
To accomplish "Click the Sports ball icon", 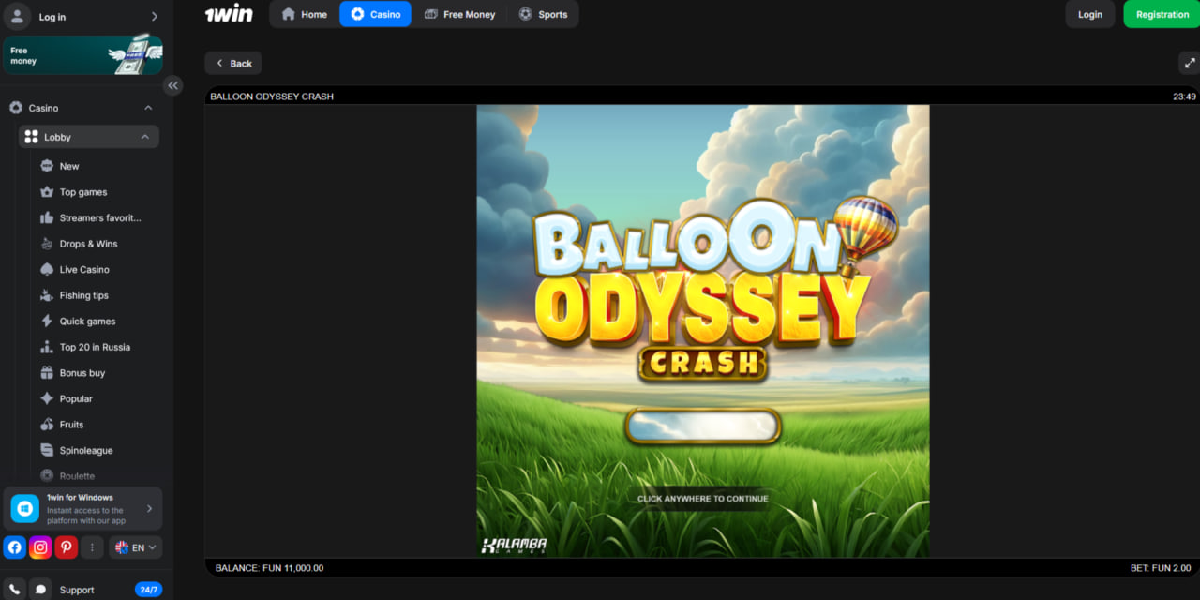I will click(x=525, y=14).
